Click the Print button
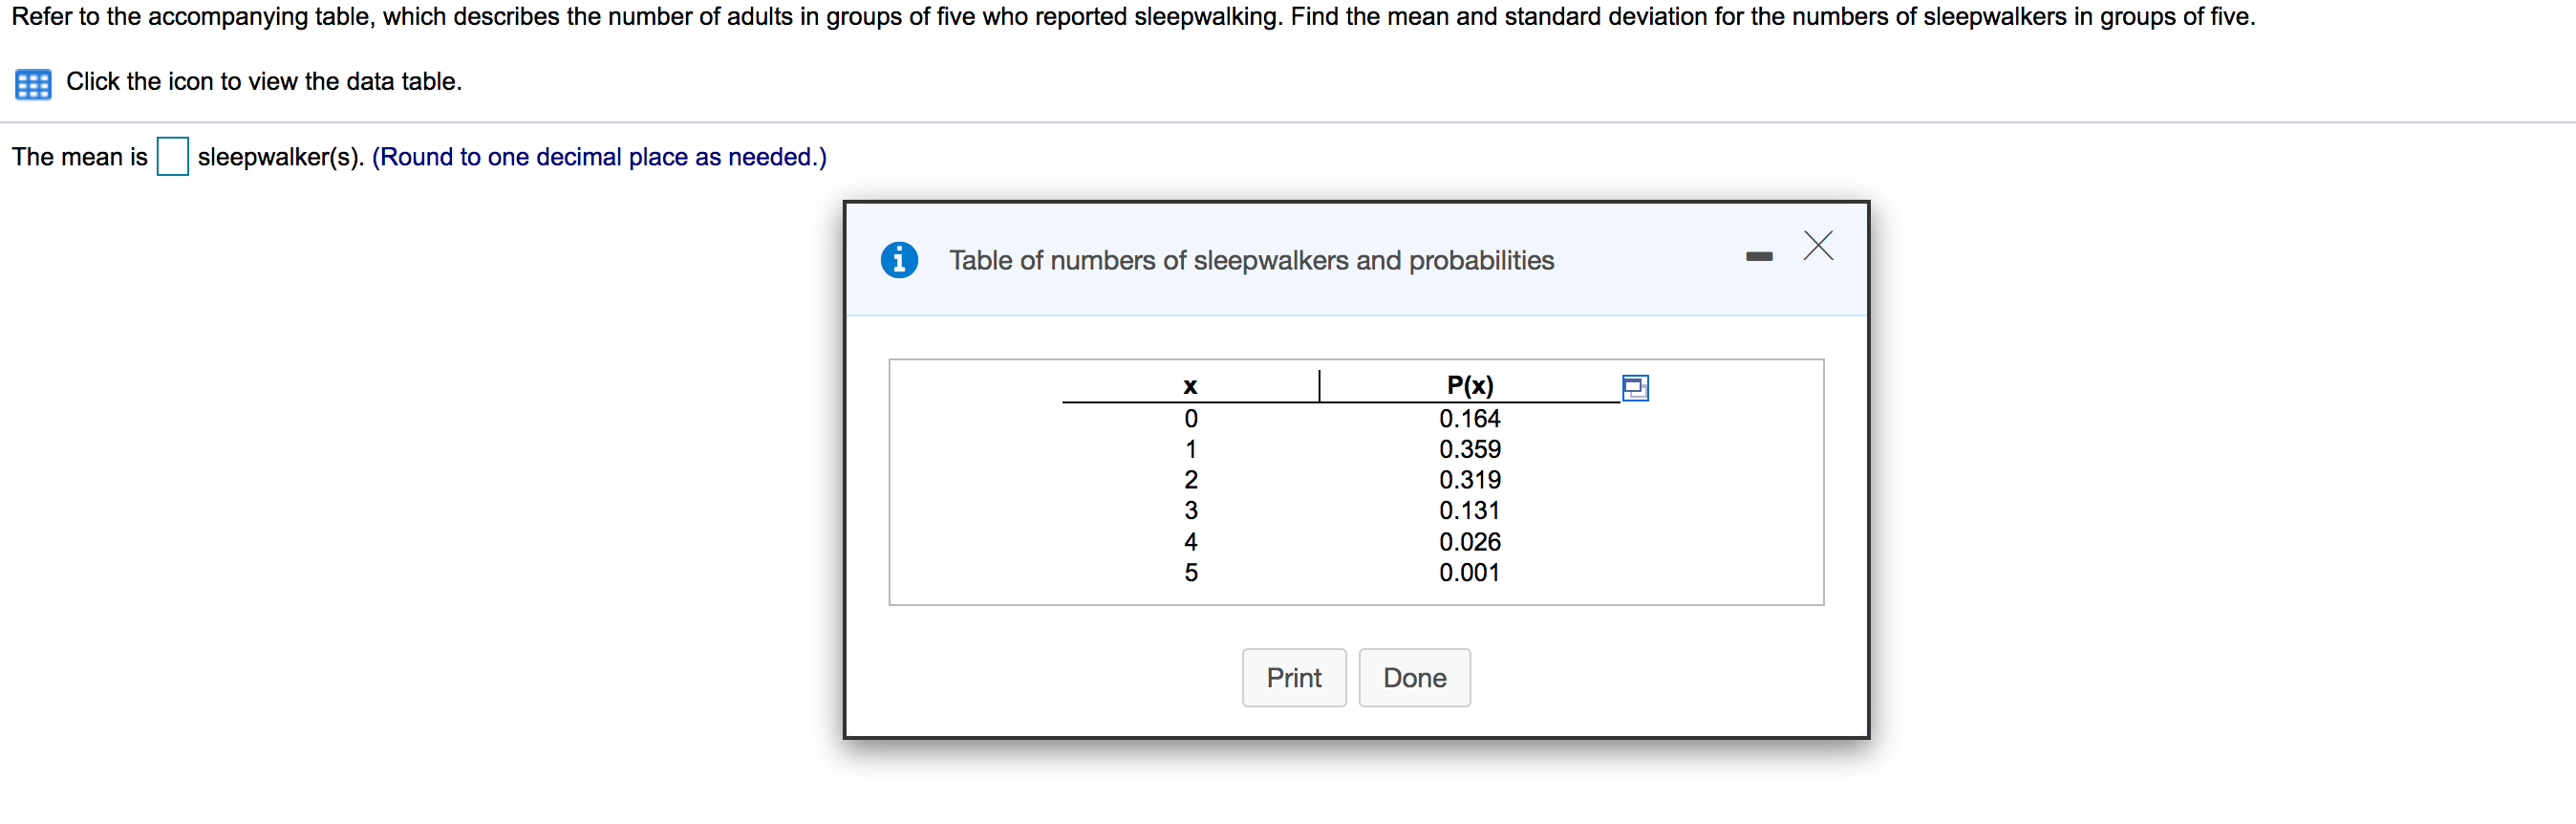This screenshot has width=2576, height=824. pyautogui.click(x=1294, y=678)
